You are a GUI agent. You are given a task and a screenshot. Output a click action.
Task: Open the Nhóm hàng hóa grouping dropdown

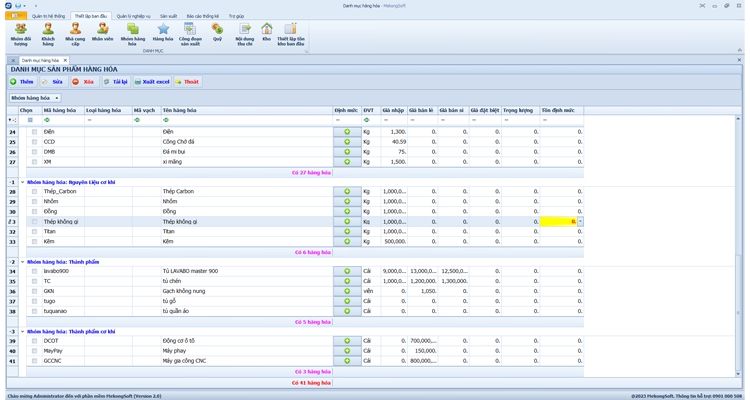pyautogui.click(x=35, y=98)
